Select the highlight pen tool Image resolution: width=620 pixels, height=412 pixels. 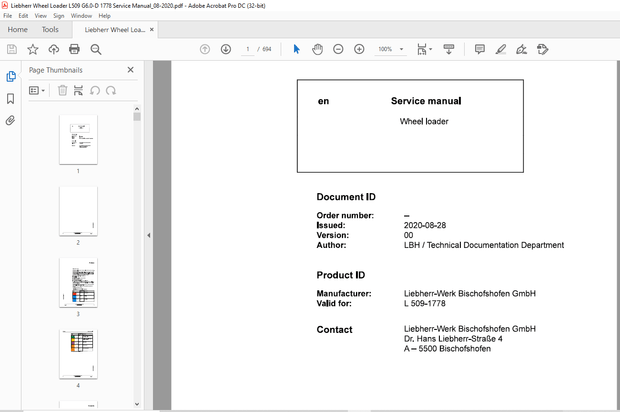pyautogui.click(x=501, y=49)
